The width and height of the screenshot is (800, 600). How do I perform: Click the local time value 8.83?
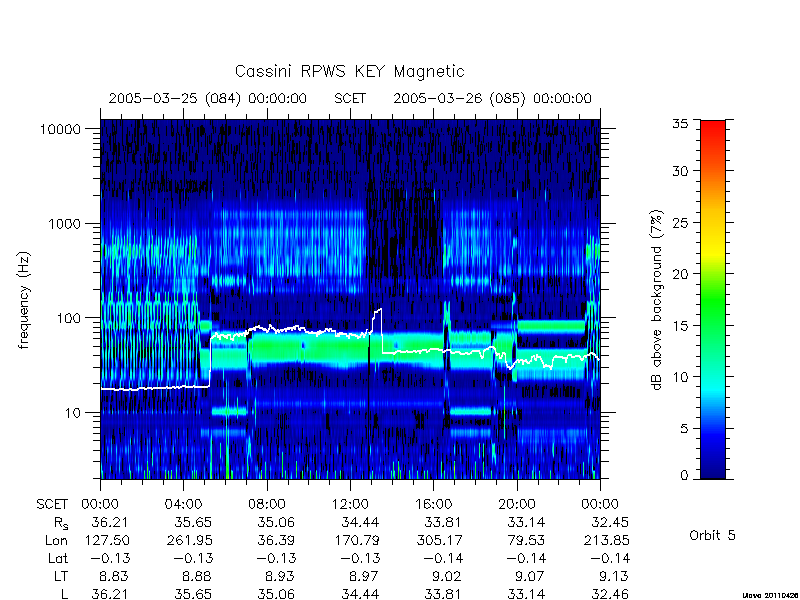point(113,577)
